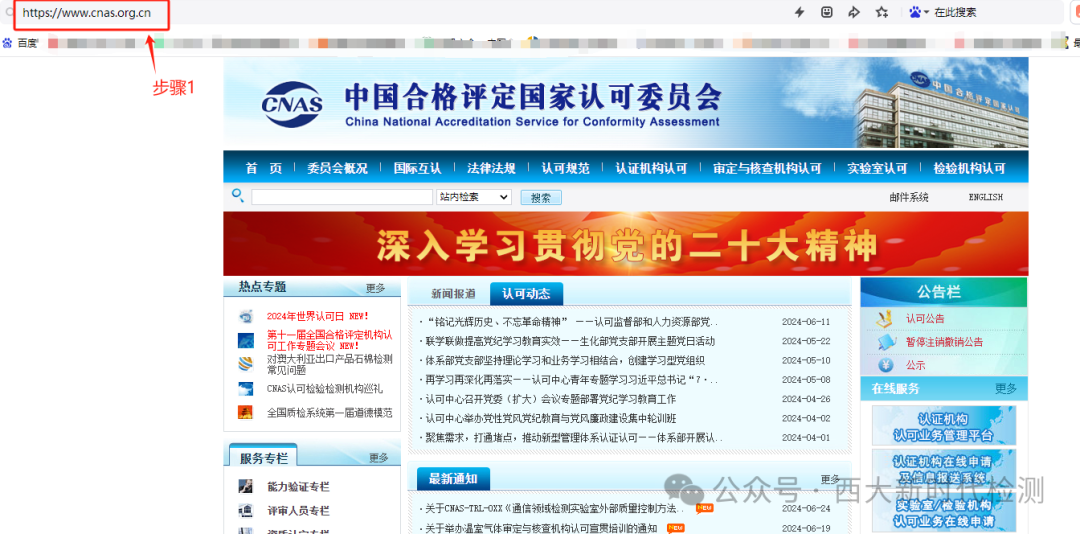Screen dimensions: 1080x534
Task: Open the 联学联做提高党纪学习教育实效 article
Action: coord(570,341)
